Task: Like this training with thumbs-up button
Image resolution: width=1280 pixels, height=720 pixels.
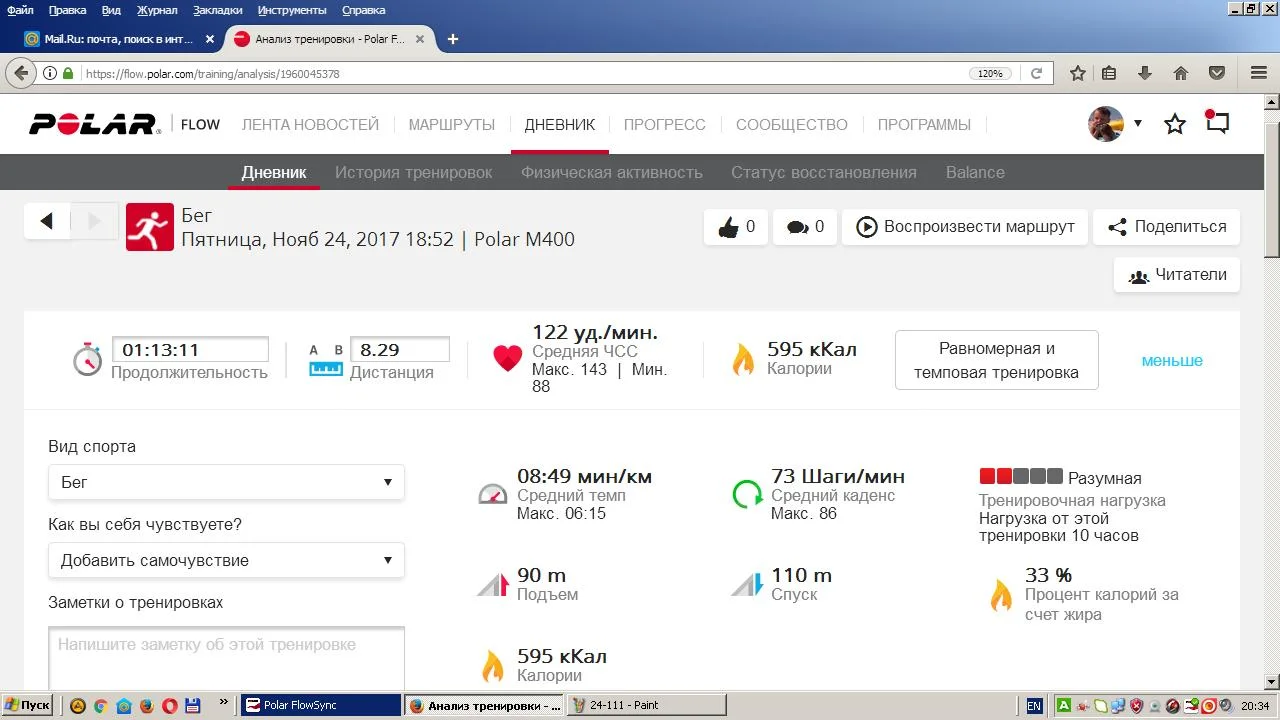Action: [736, 227]
